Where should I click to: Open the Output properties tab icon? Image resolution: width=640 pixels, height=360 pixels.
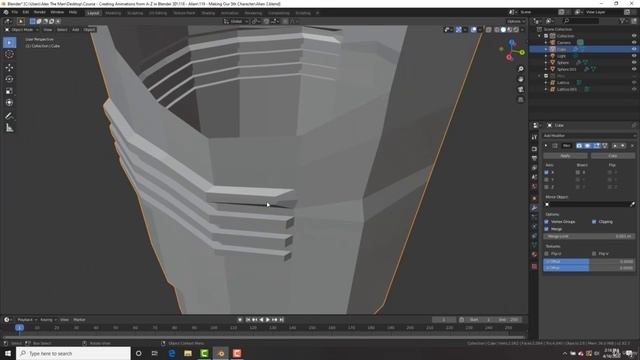tap(534, 158)
